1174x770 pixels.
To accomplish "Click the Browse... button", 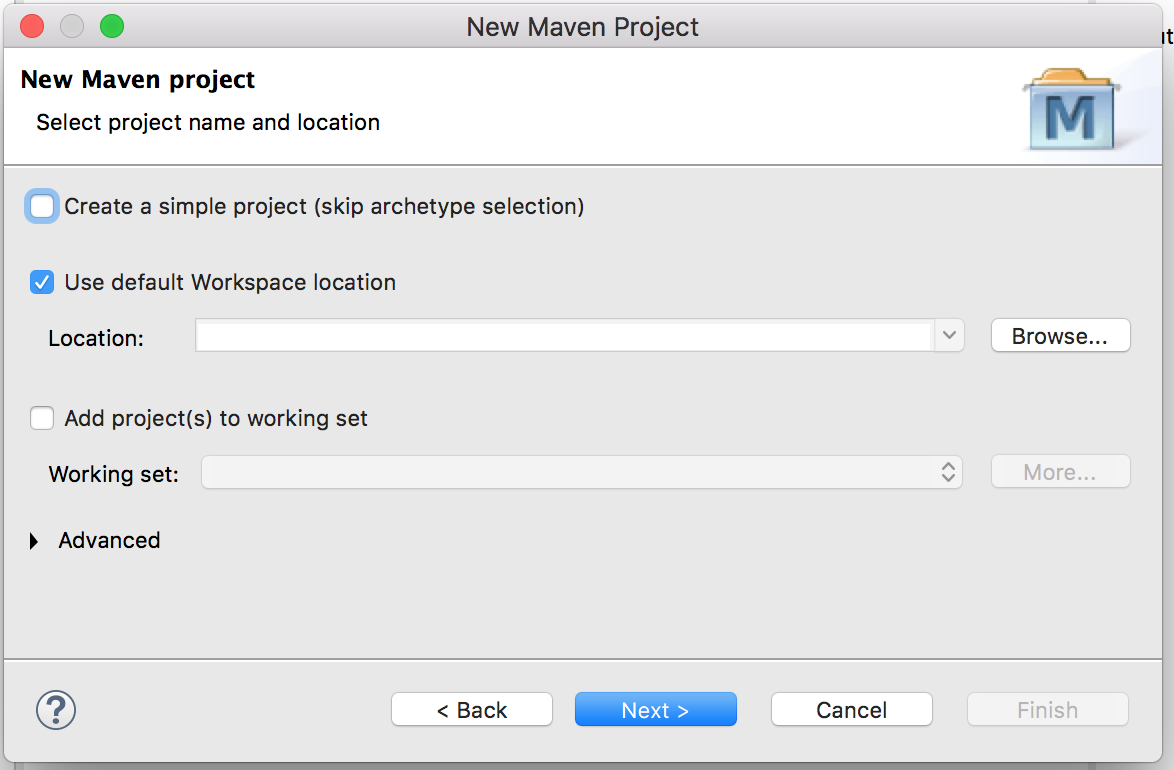I will 1060,336.
